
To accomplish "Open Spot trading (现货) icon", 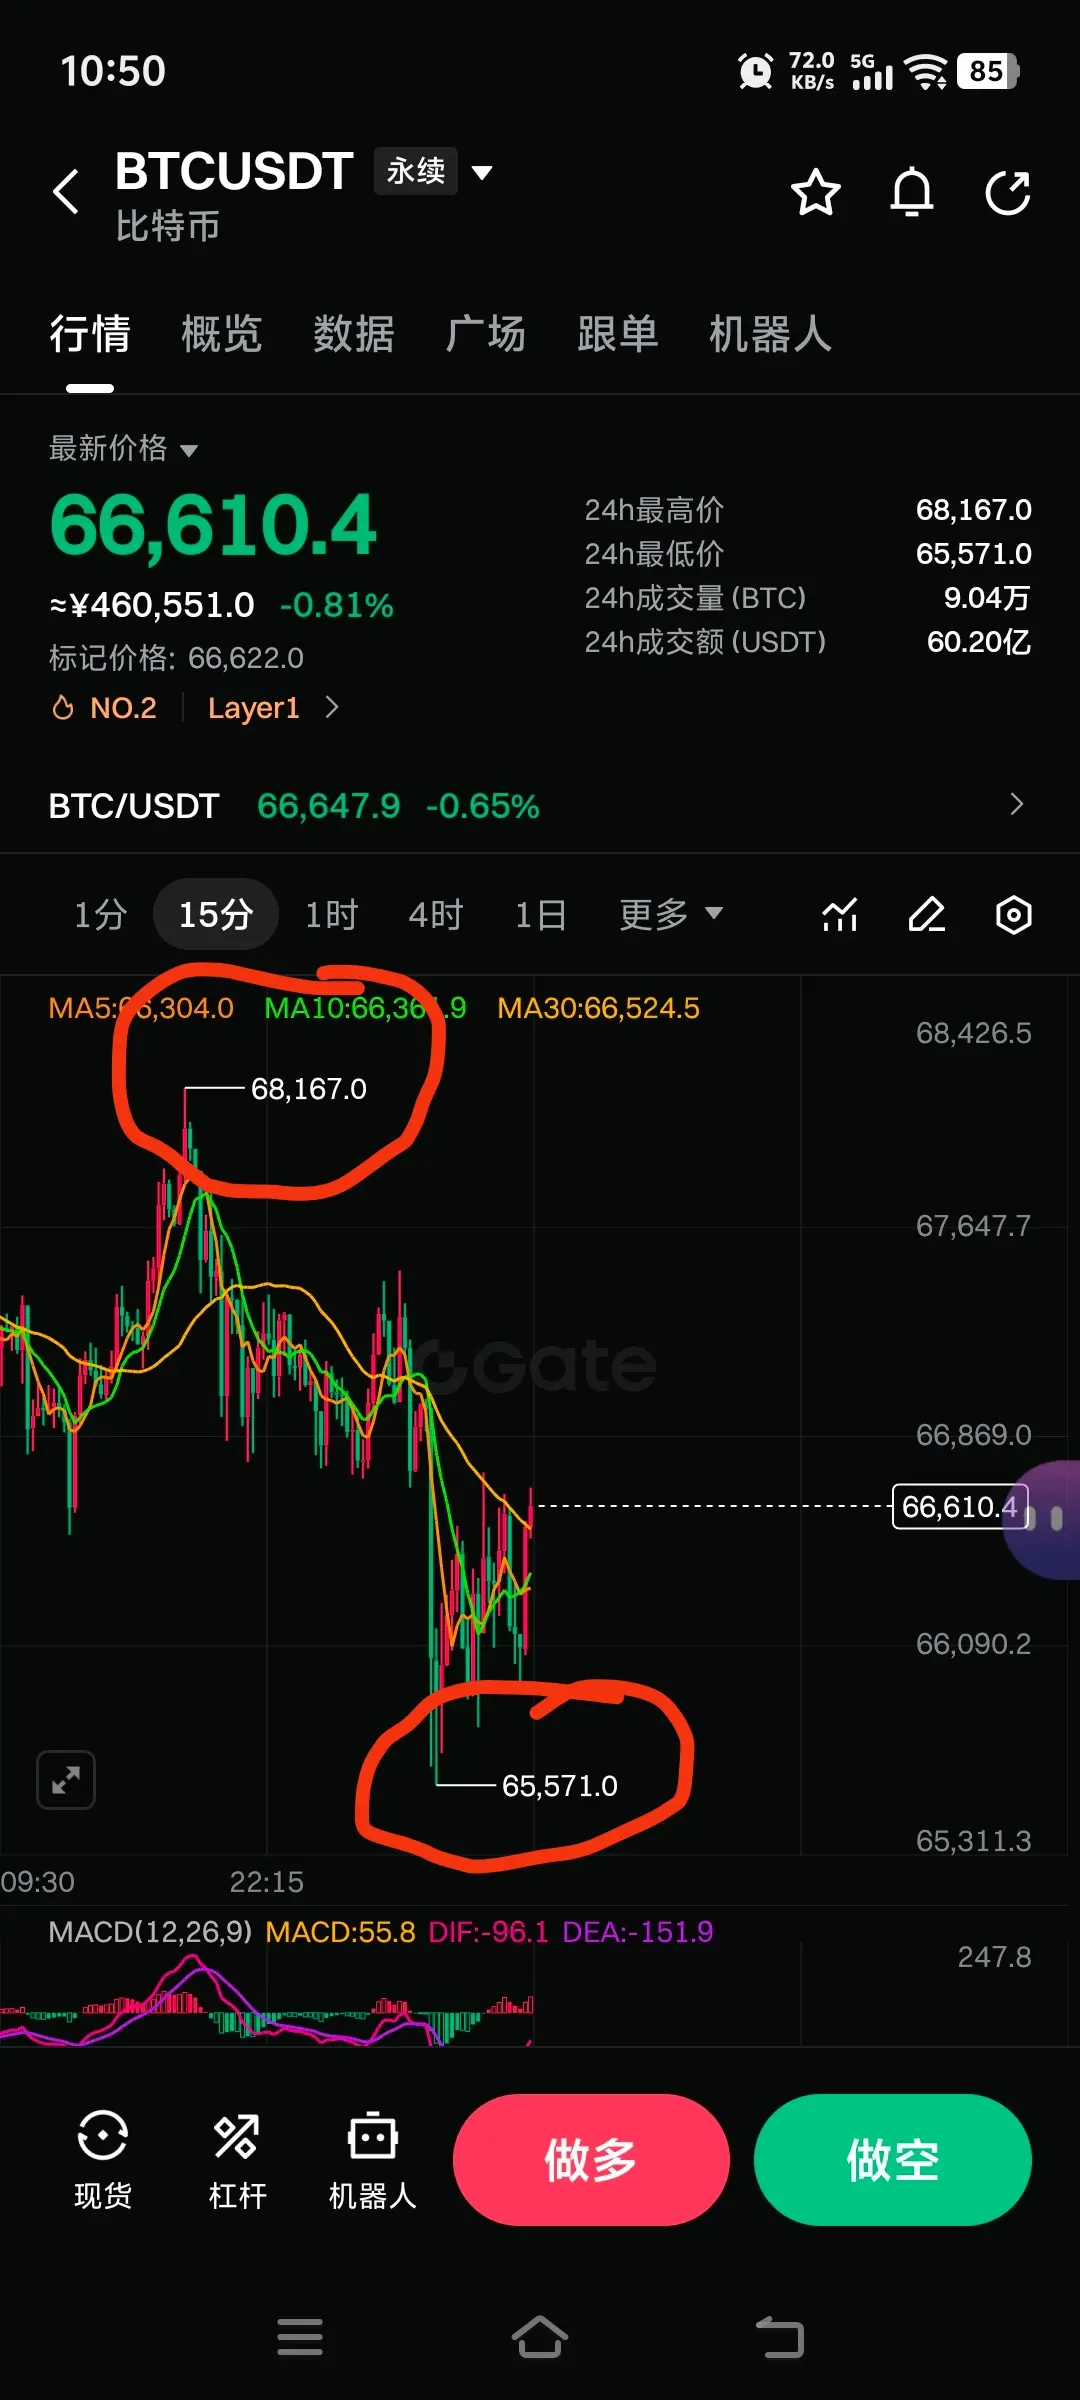I will click(103, 2160).
